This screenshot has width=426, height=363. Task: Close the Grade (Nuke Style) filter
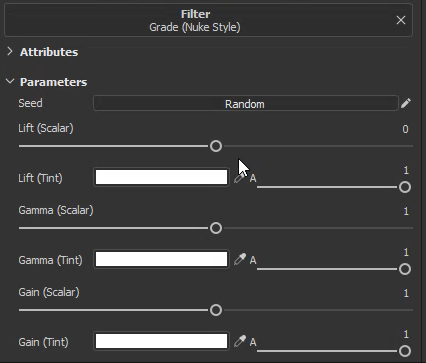point(401,20)
